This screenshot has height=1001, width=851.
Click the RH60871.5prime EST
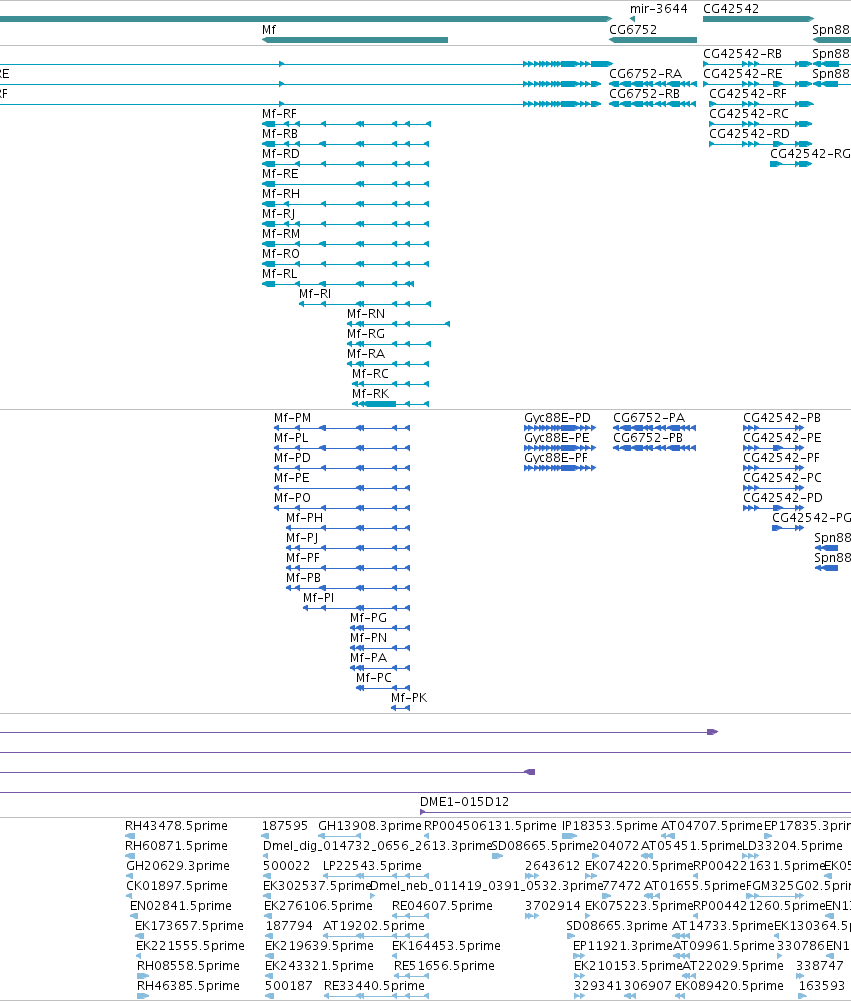coord(130,856)
